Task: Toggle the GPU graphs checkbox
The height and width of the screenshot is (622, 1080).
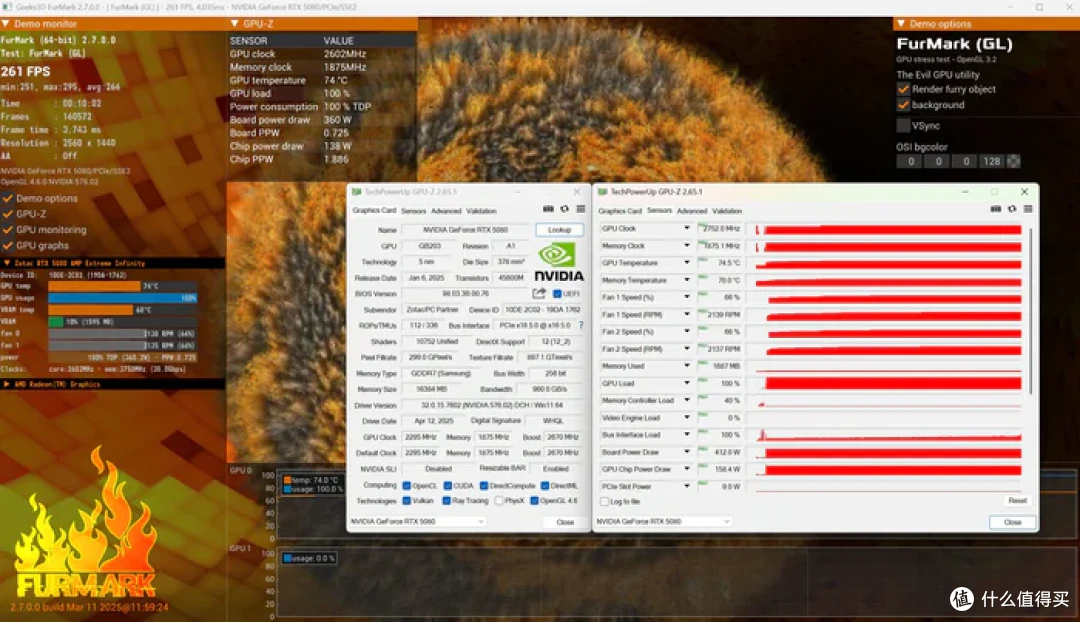Action: 8,246
